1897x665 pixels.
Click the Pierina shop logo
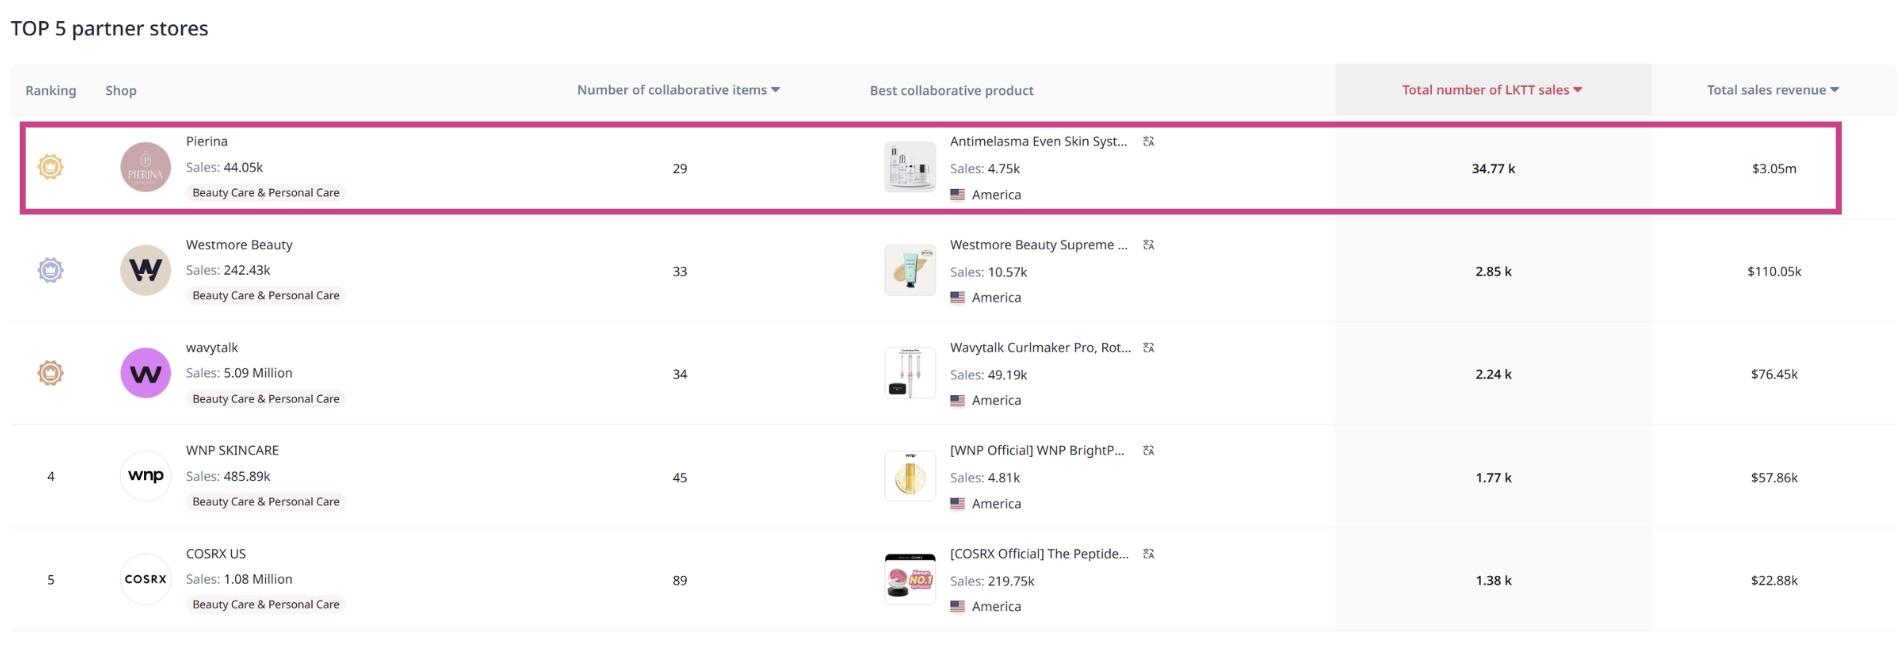point(146,167)
